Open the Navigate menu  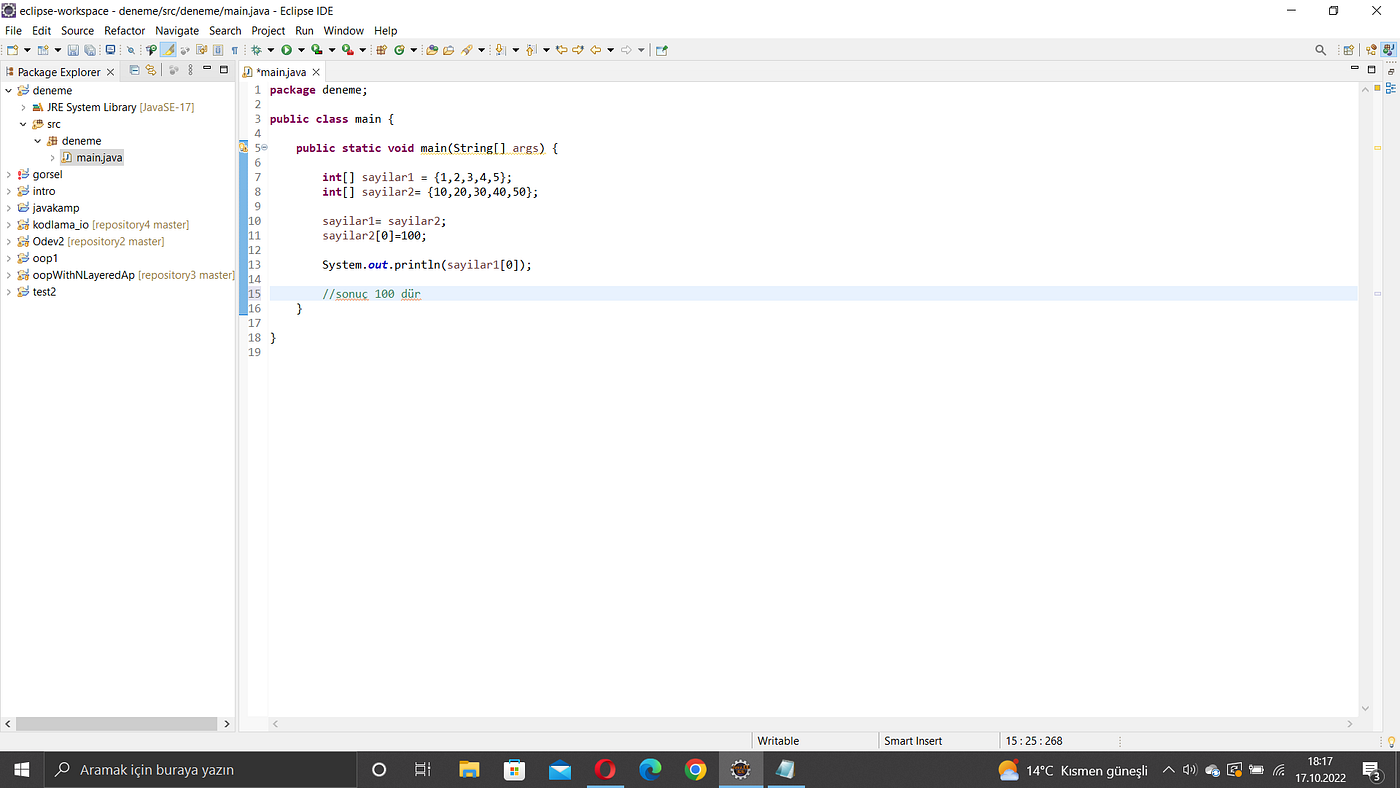click(x=177, y=31)
